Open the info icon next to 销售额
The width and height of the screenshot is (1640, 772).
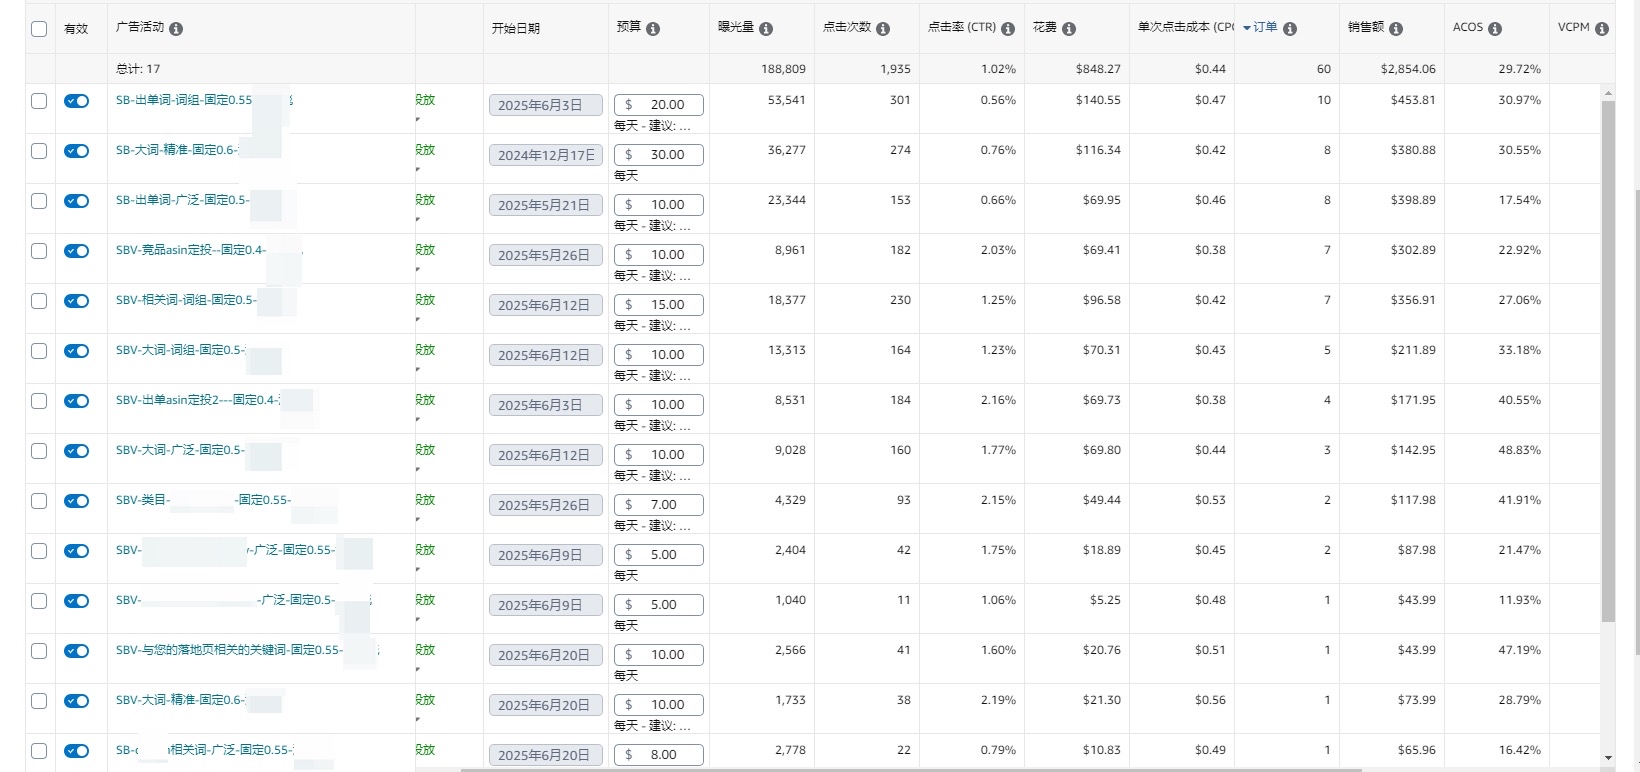tap(1396, 29)
